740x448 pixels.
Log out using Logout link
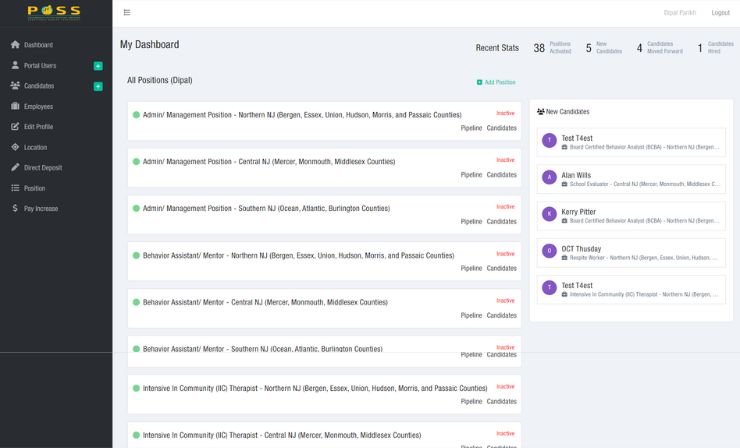point(720,12)
